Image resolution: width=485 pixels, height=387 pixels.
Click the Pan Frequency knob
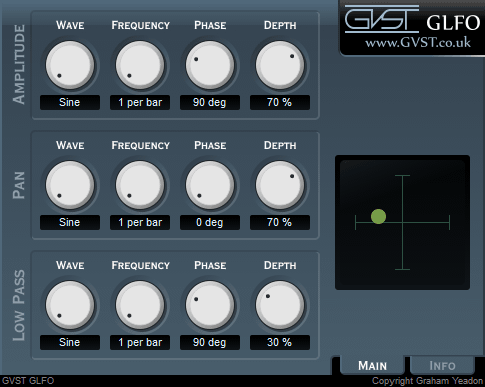click(140, 185)
